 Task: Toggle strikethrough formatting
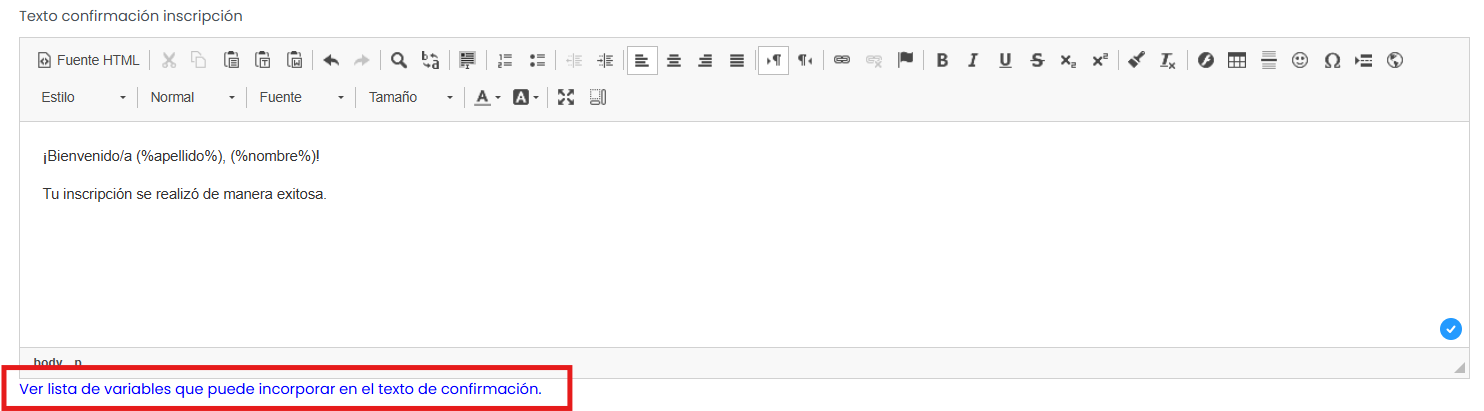(x=1037, y=60)
